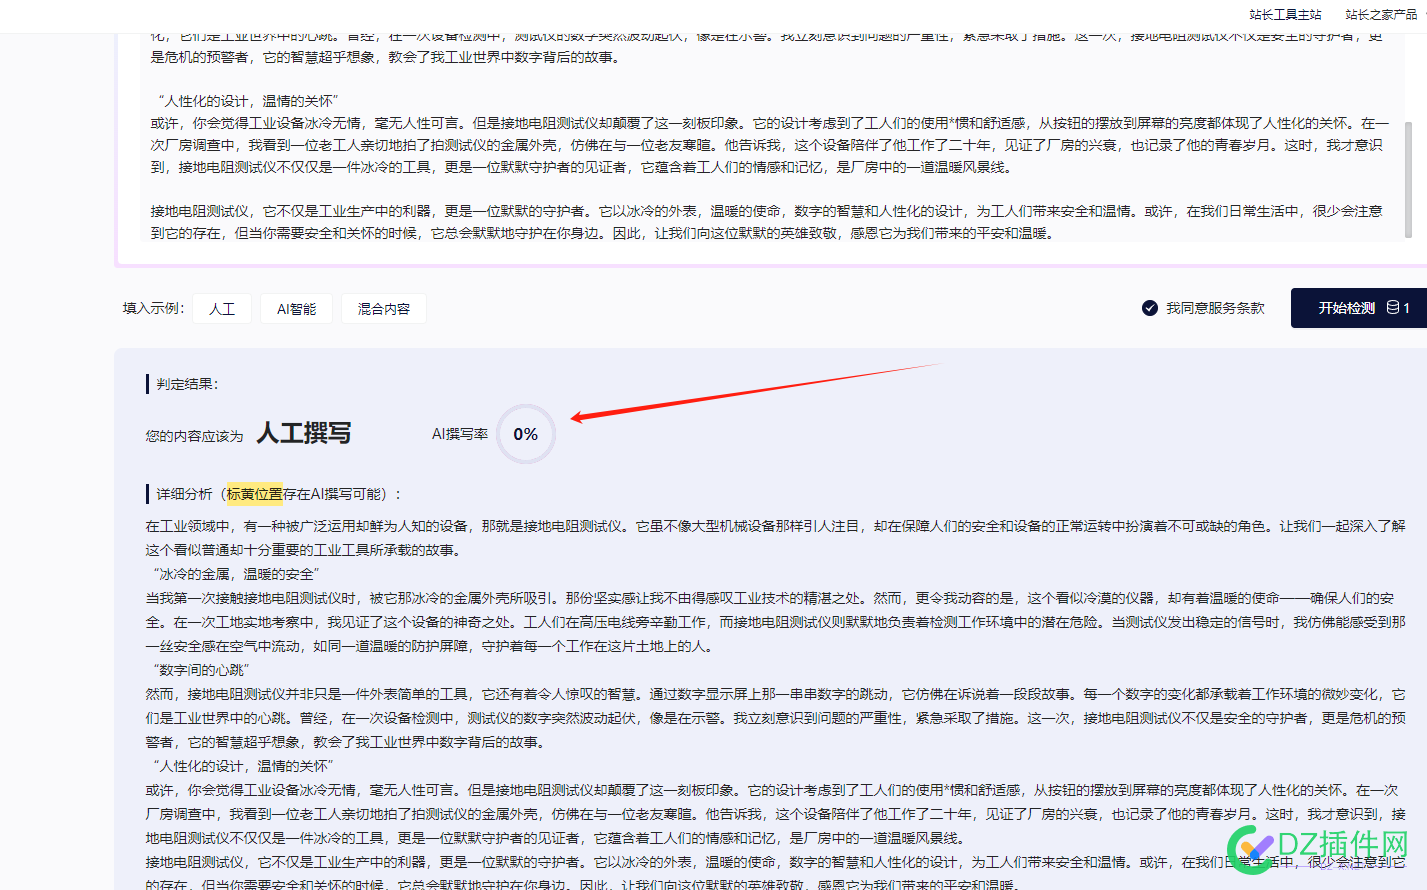The width and height of the screenshot is (1427, 890).
Task: Click the 标黄位置 highlighted text
Action: (x=254, y=494)
